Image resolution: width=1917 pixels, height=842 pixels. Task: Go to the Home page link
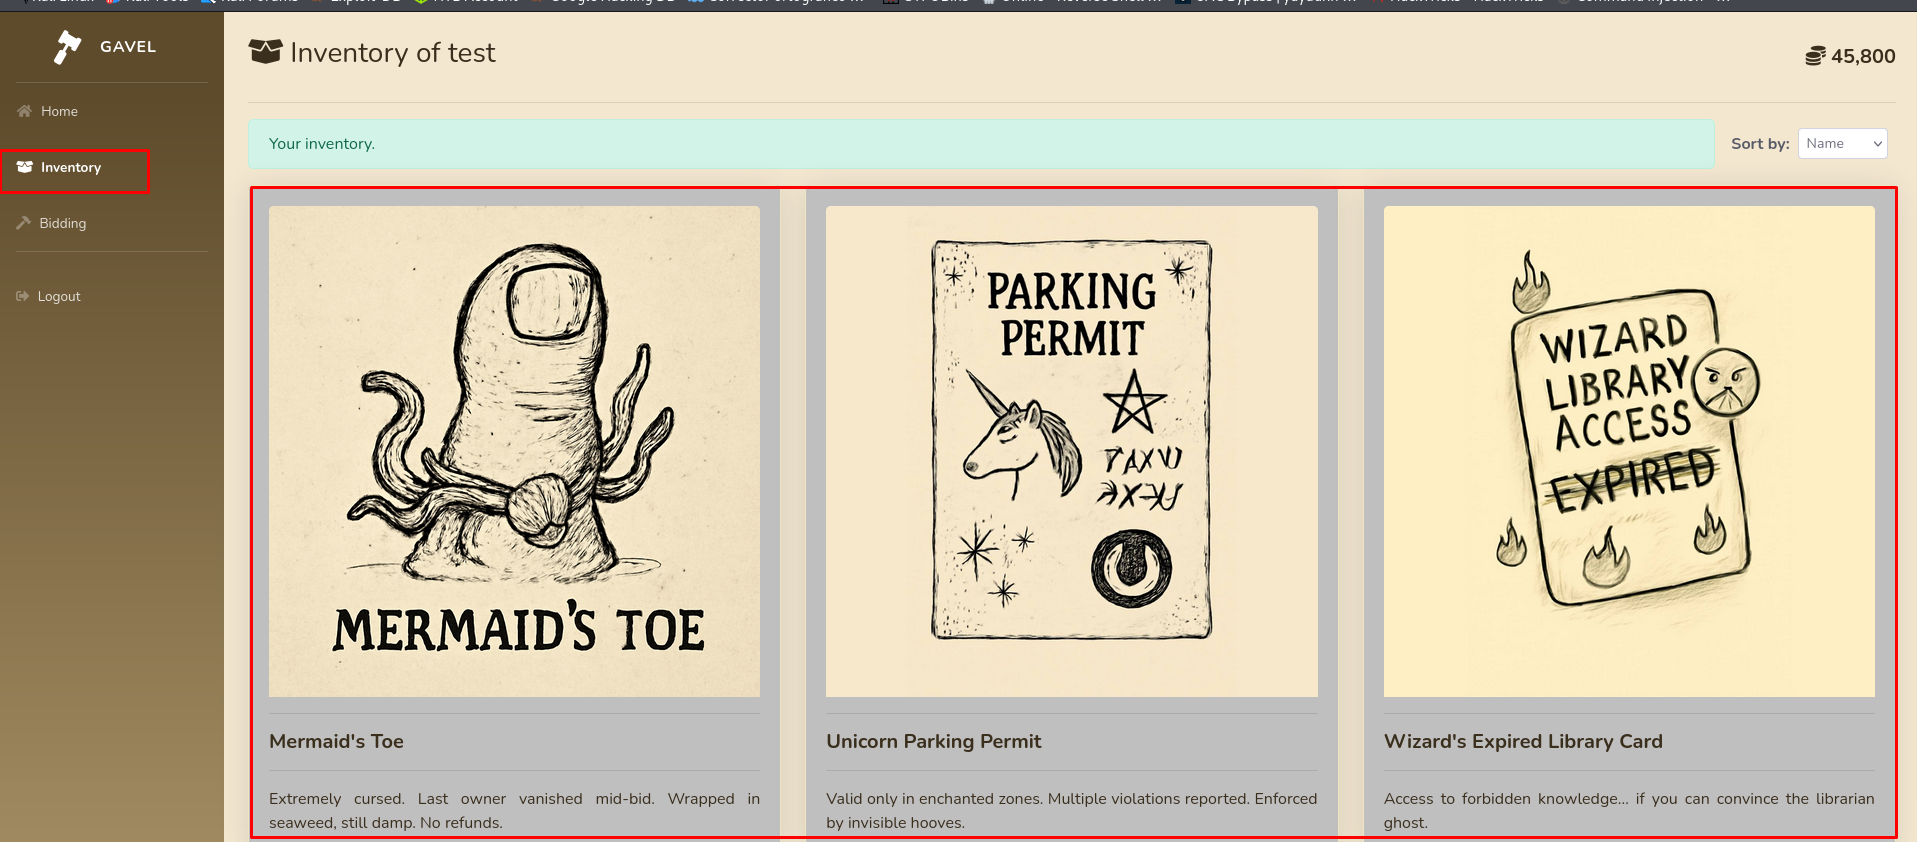[x=59, y=111]
